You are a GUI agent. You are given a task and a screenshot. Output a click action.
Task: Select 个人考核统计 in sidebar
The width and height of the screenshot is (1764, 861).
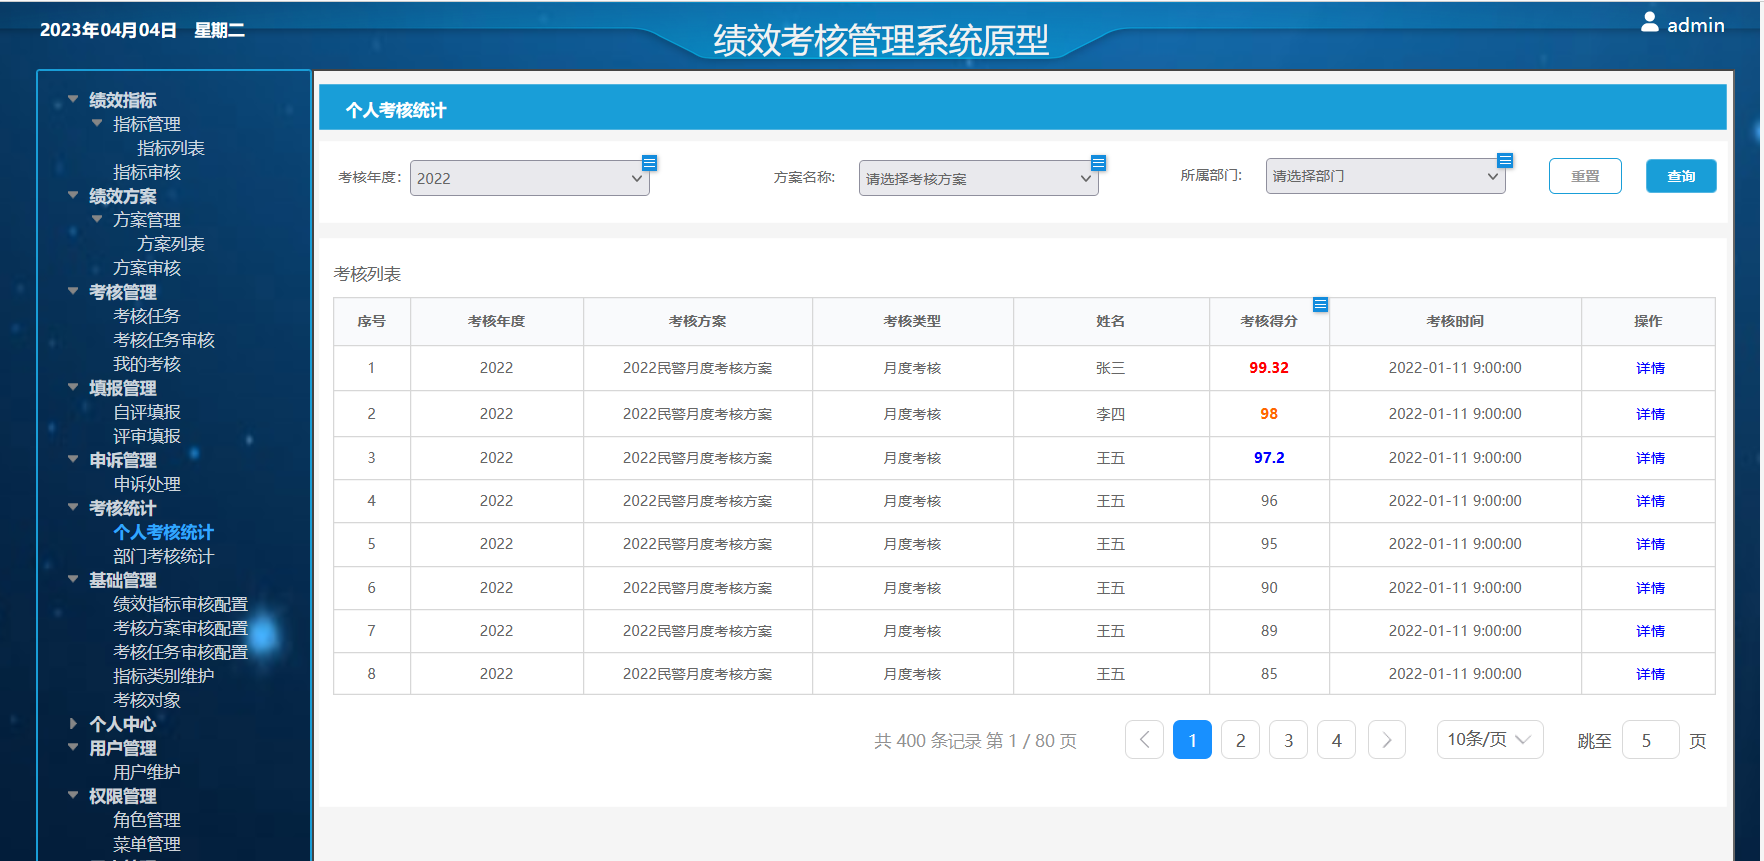[164, 532]
